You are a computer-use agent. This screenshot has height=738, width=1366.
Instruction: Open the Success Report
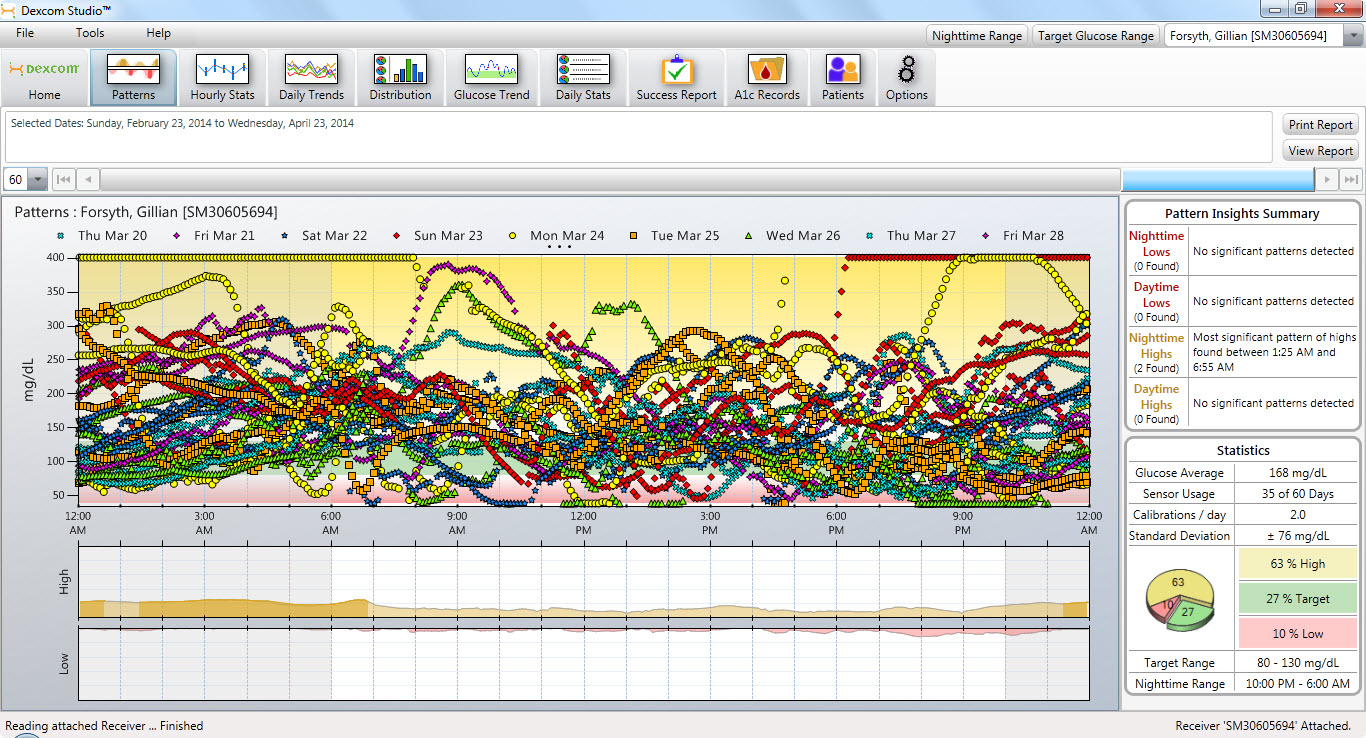676,78
